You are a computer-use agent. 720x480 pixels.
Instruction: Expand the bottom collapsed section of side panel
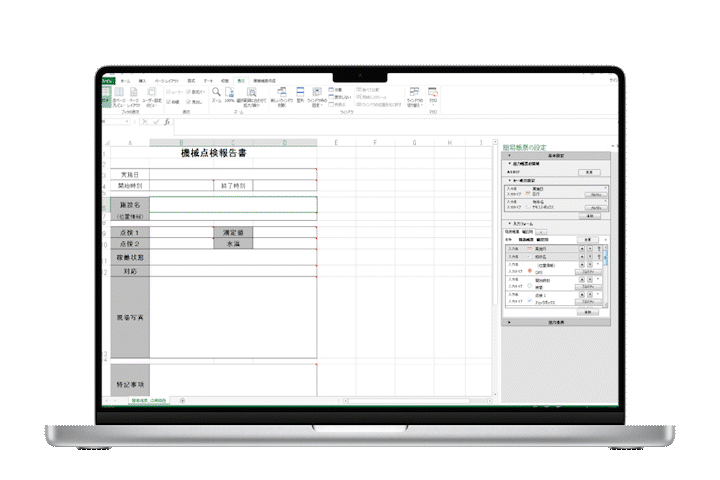(x=510, y=323)
